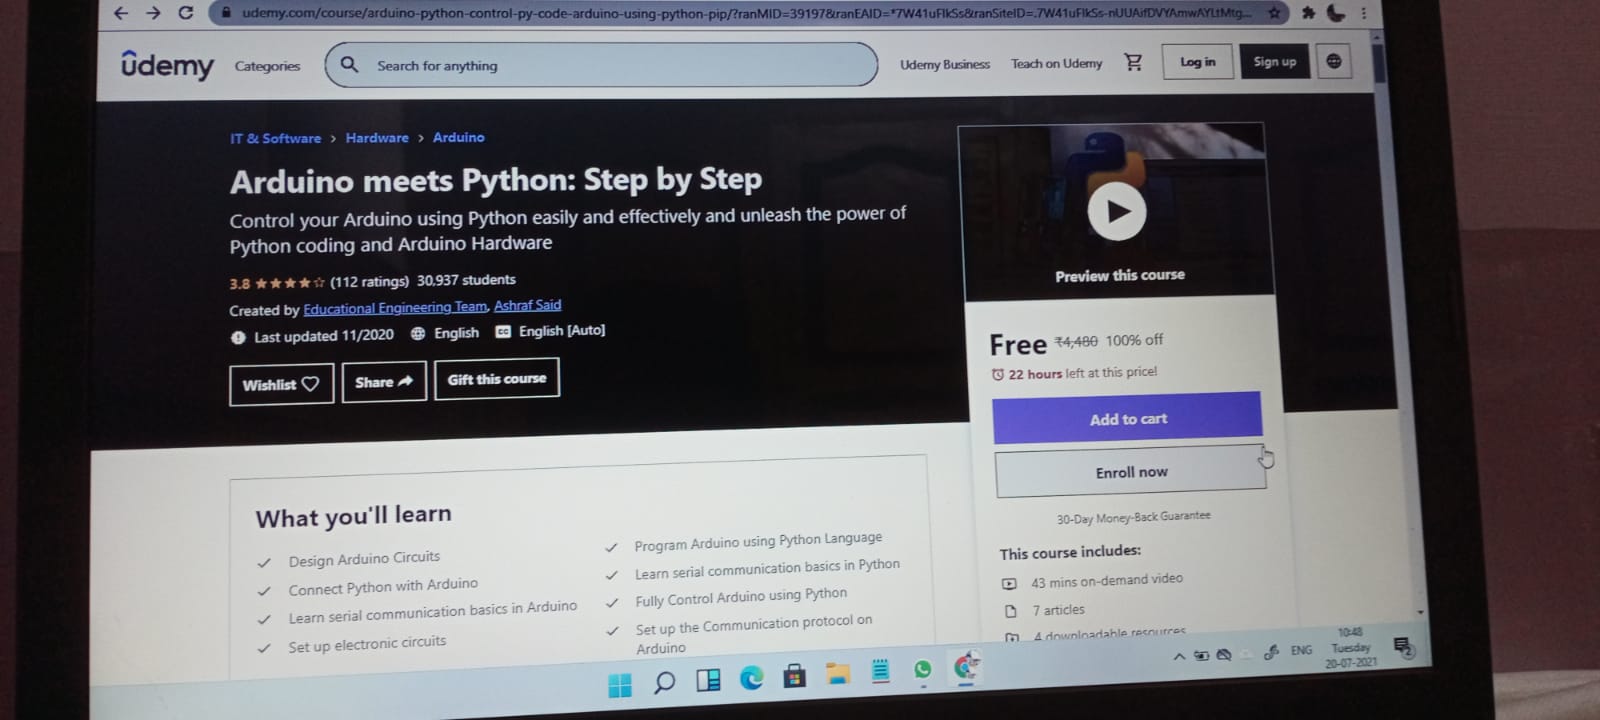Open the Widgets panel in taskbar

click(x=708, y=681)
